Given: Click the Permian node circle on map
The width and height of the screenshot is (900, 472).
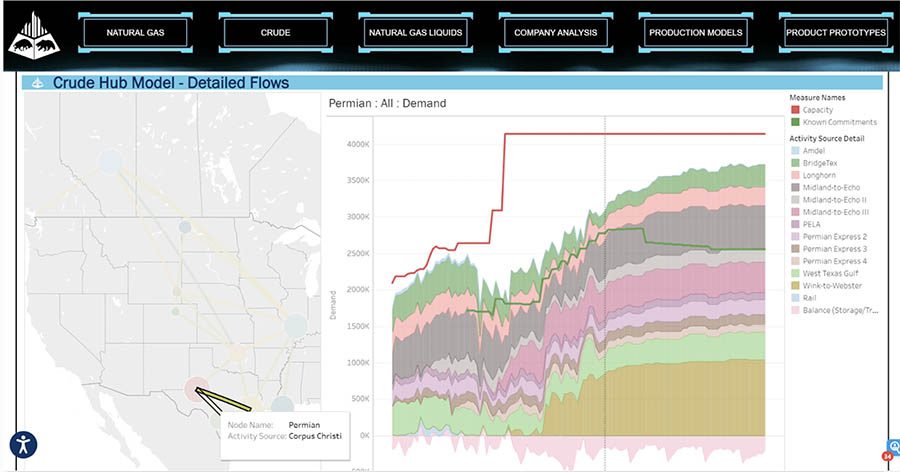Looking at the screenshot, I should [x=196, y=389].
